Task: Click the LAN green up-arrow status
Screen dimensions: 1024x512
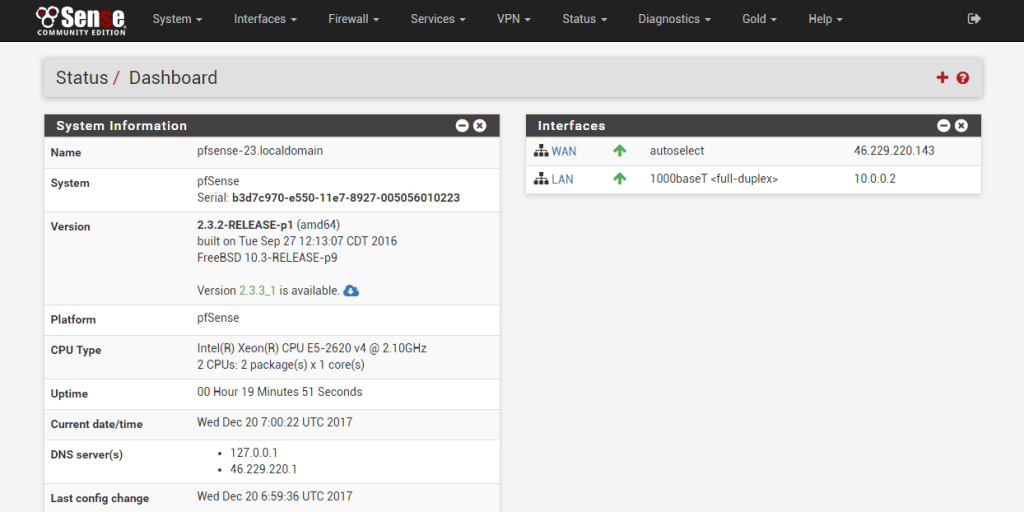Action: pyautogui.click(x=620, y=178)
